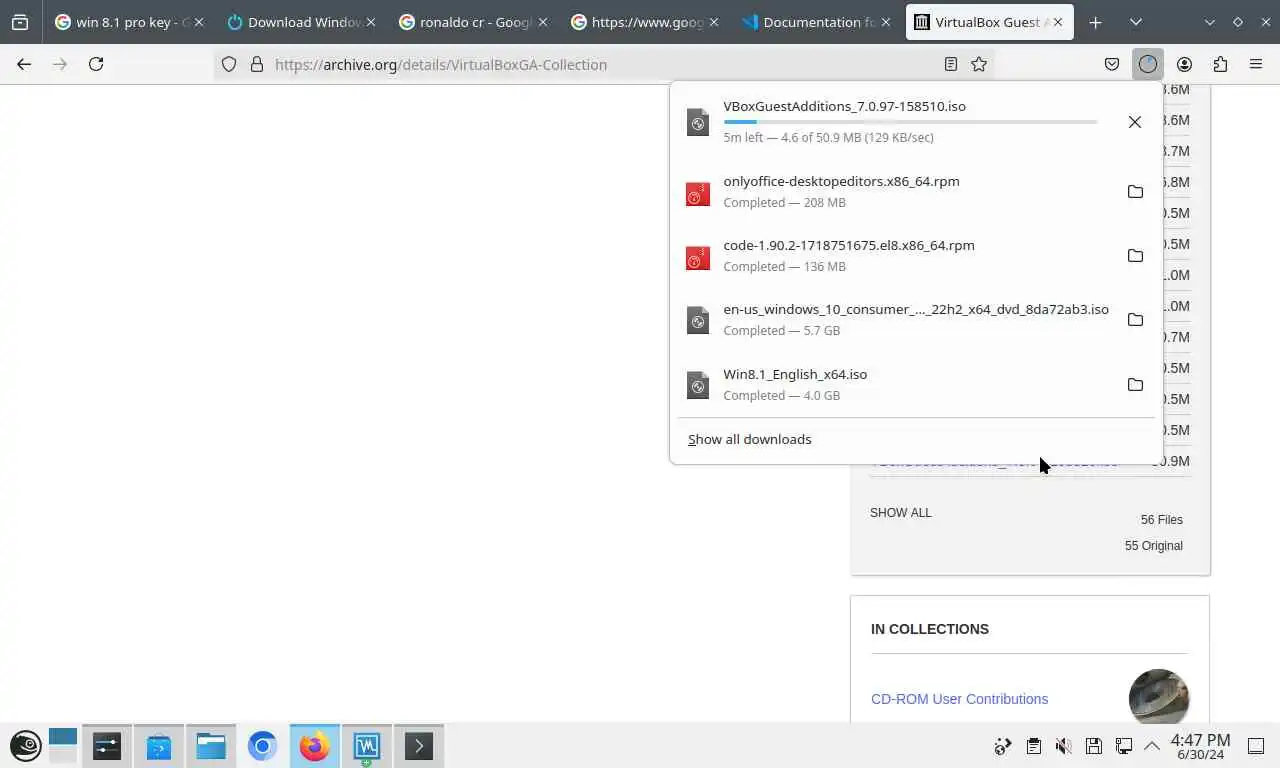This screenshot has height=768, width=1280.
Task: Click the show desktop button
Action: click(x=1256, y=746)
